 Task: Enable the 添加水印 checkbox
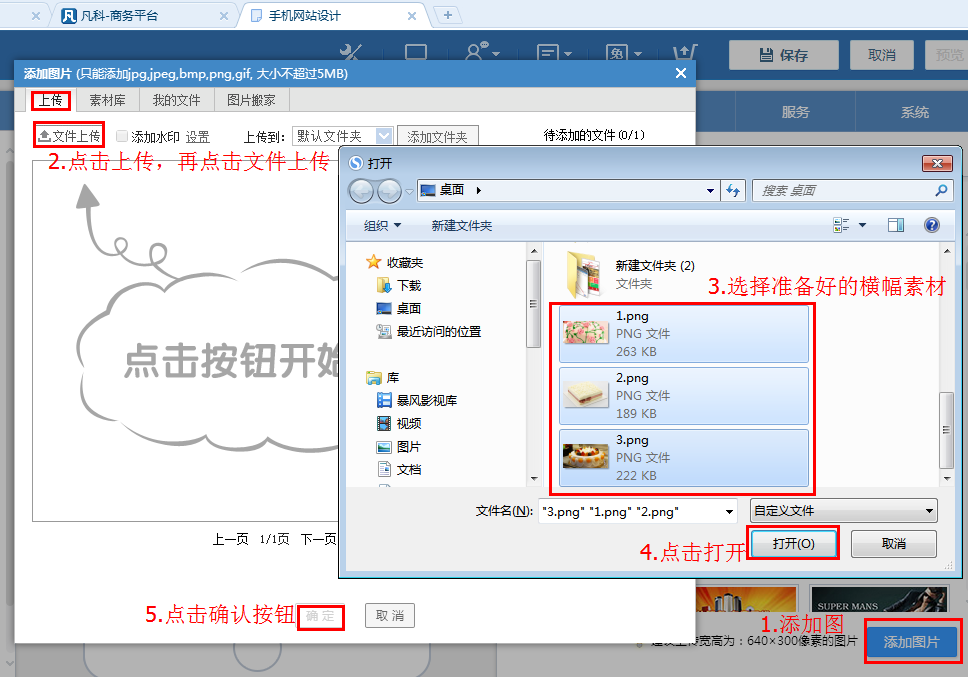[122, 136]
